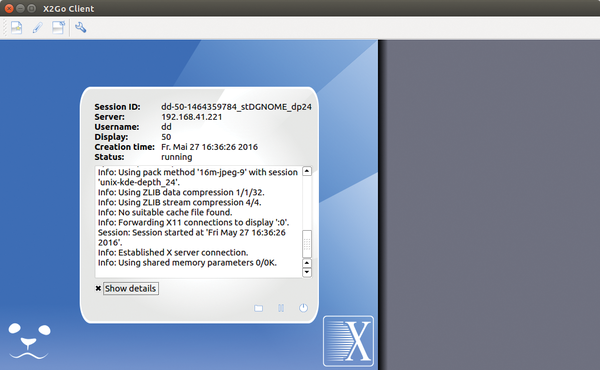This screenshot has height=370, width=600.
Task: Click log scrollbar handle
Action: point(307,244)
